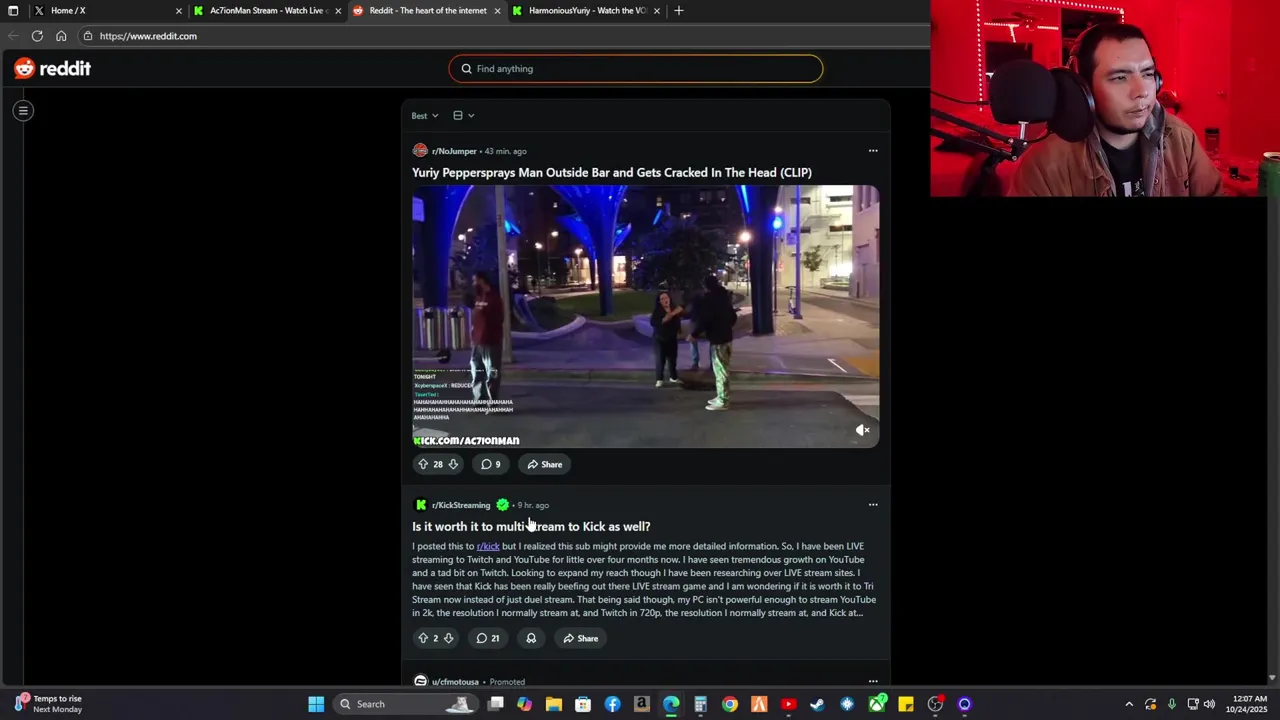Image resolution: width=1280 pixels, height=720 pixels.
Task: Open the Windows Start menu
Action: 316,704
